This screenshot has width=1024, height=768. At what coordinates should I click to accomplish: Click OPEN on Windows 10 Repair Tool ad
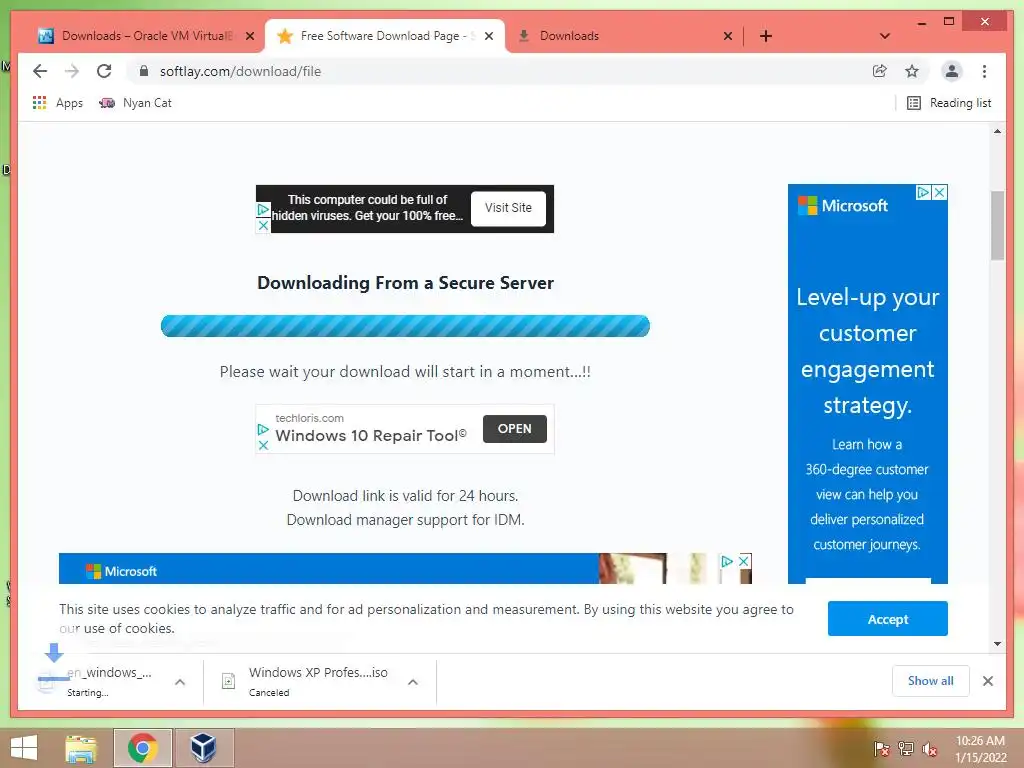pyautogui.click(x=515, y=429)
